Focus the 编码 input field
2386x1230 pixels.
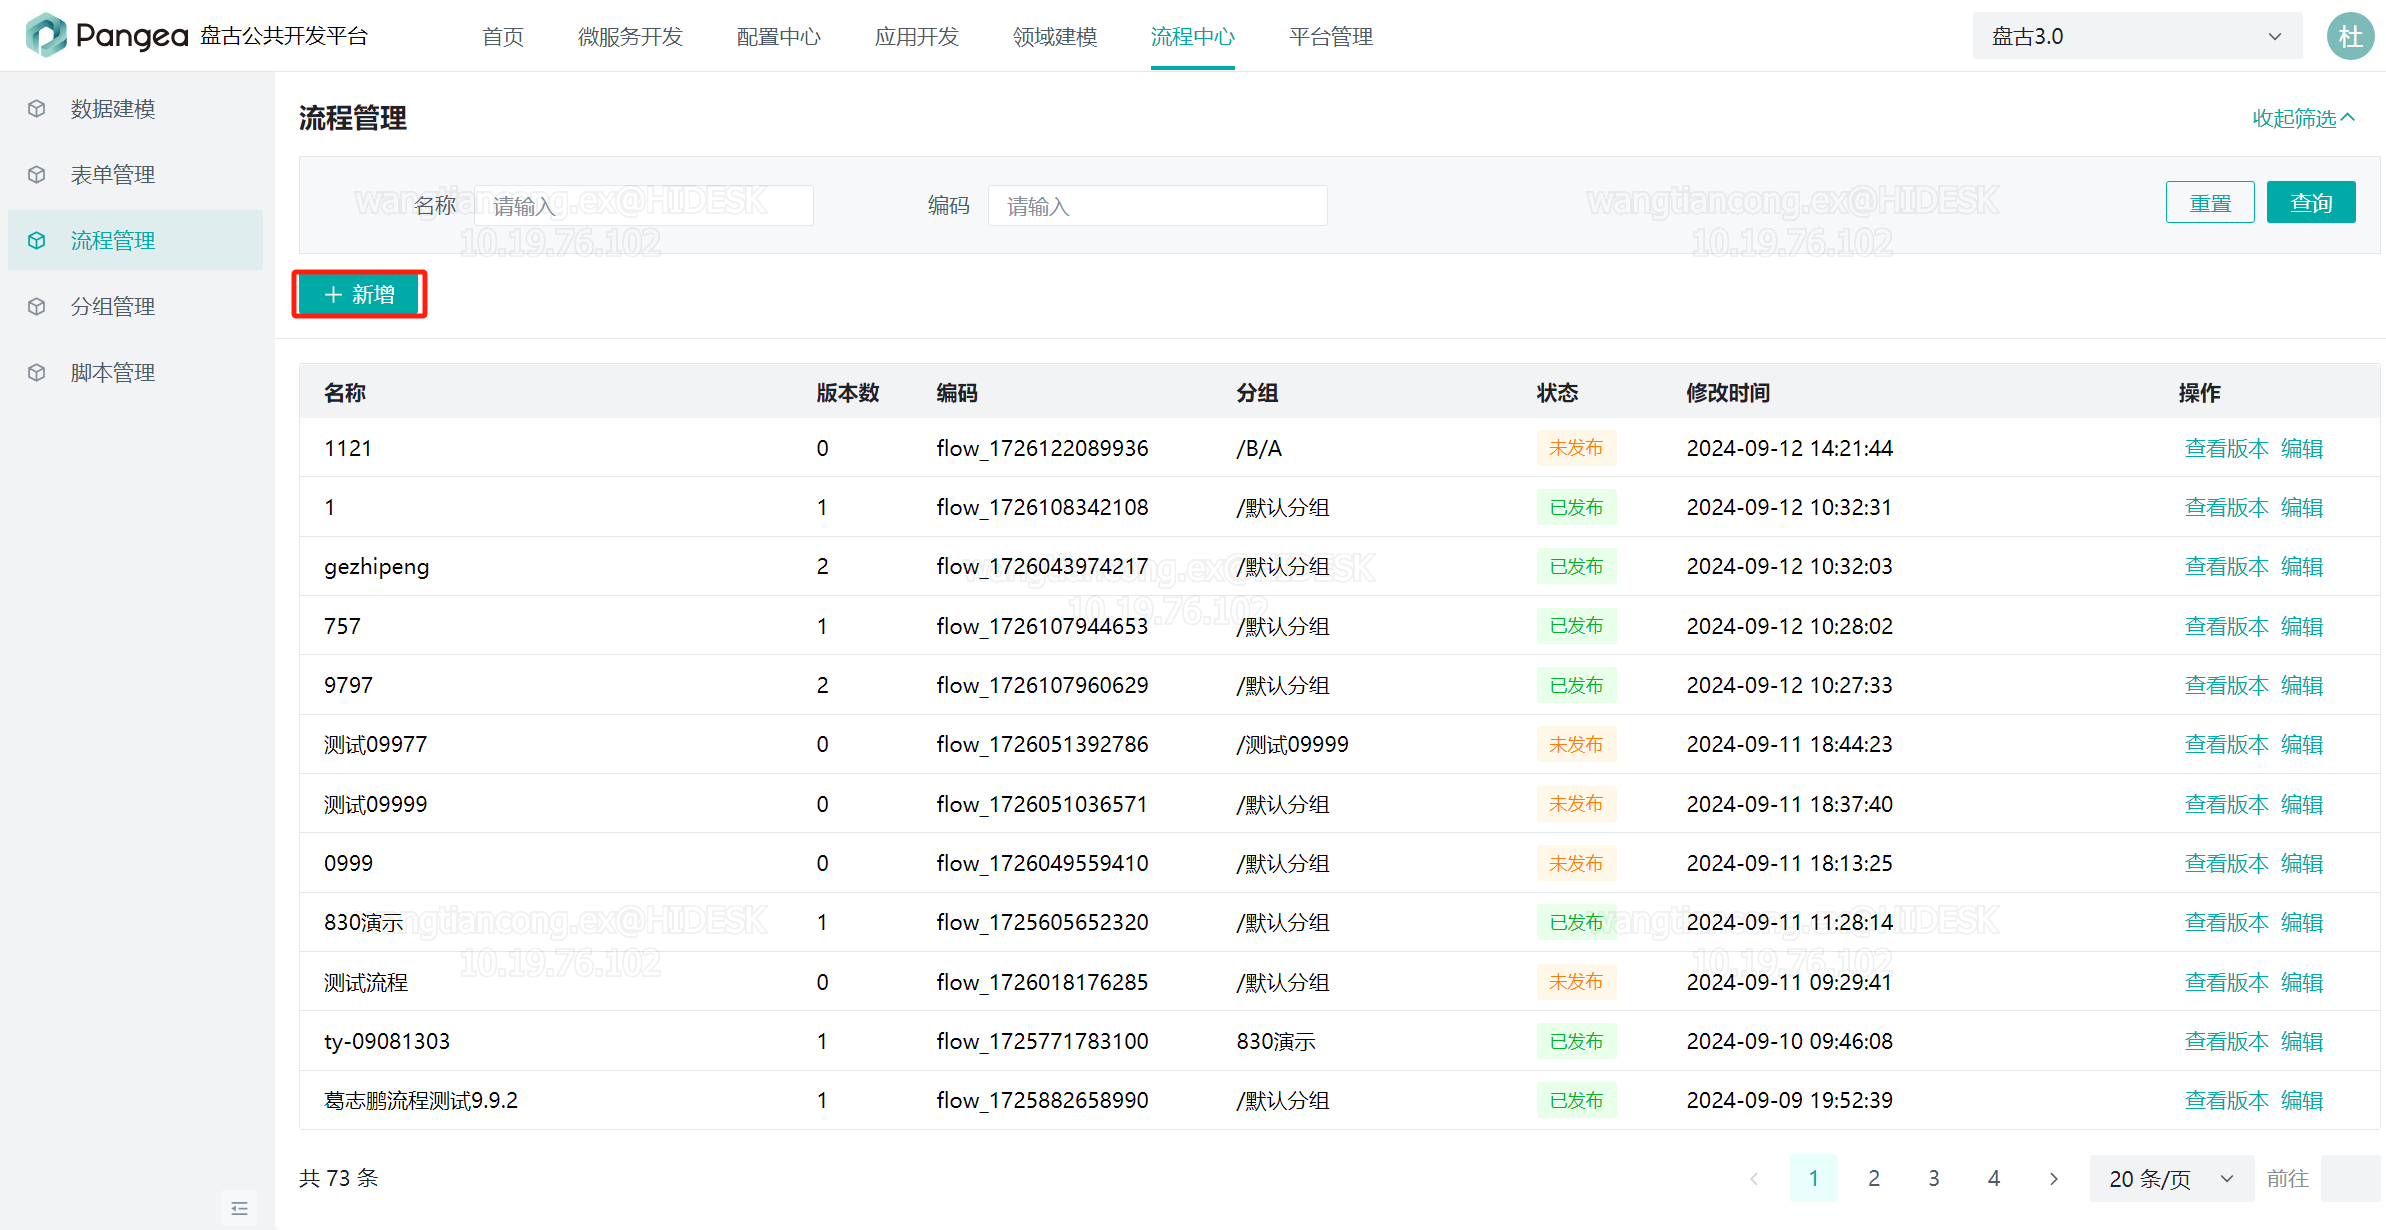point(1158,206)
